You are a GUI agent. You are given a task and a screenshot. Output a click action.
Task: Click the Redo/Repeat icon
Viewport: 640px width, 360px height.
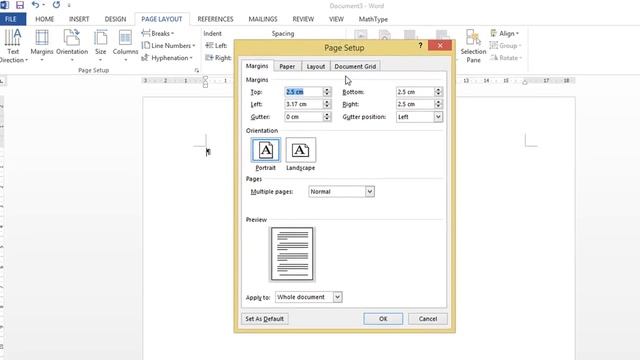pos(56,5)
